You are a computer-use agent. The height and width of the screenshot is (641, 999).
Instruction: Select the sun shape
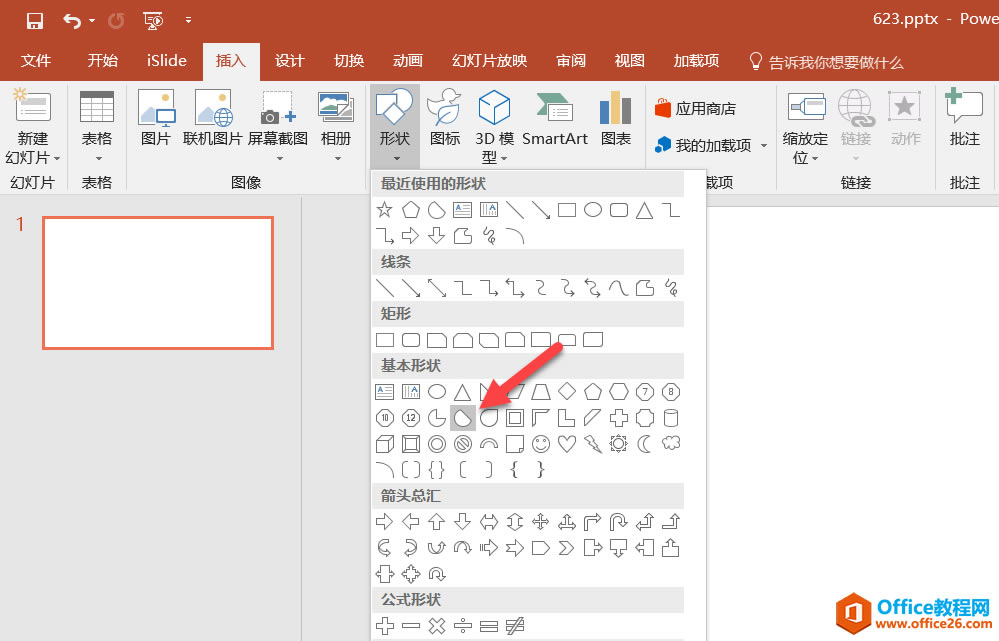[619, 443]
